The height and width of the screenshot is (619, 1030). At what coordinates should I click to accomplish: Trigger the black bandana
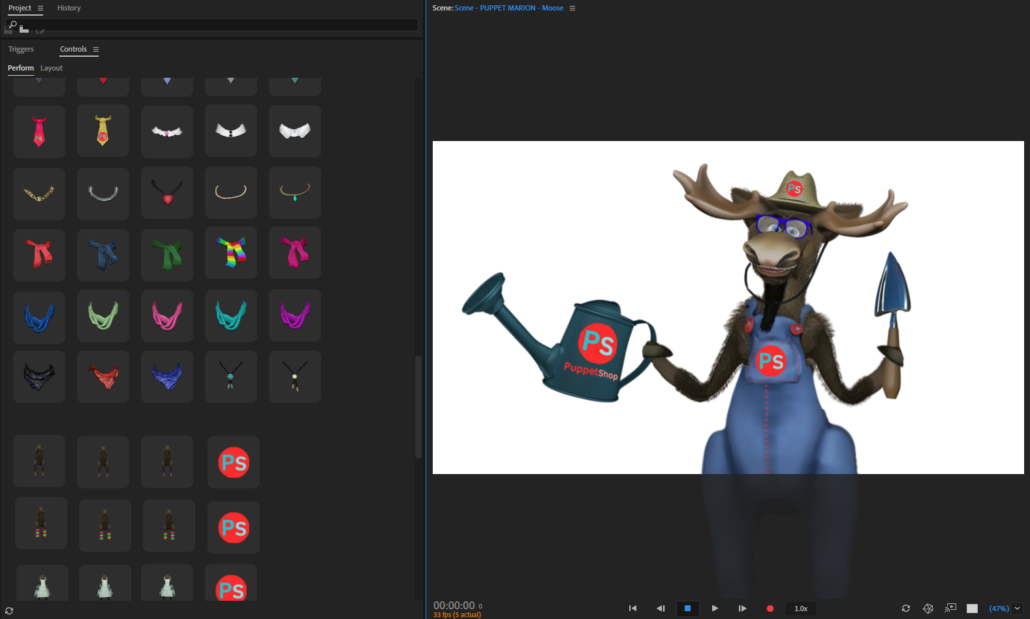tap(39, 377)
